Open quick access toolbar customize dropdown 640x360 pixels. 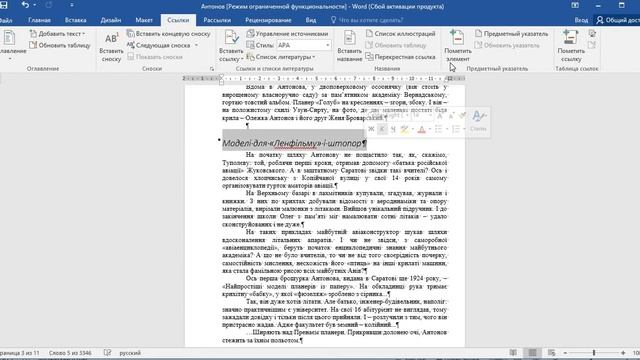pyautogui.click(x=72, y=5)
